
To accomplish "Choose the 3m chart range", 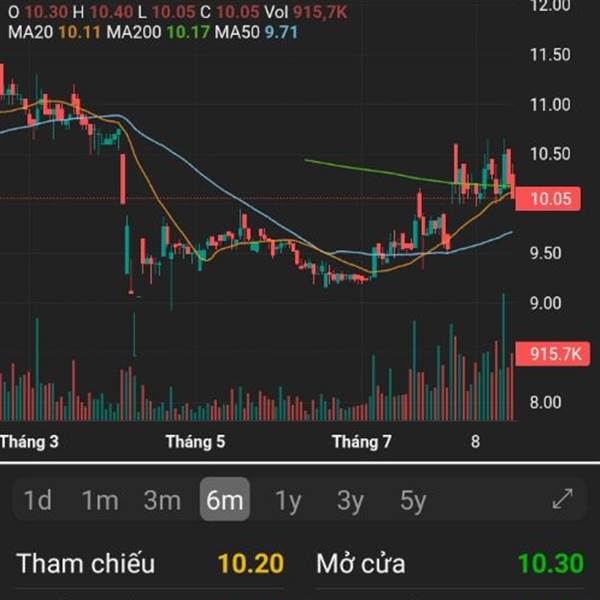I will 162,500.
